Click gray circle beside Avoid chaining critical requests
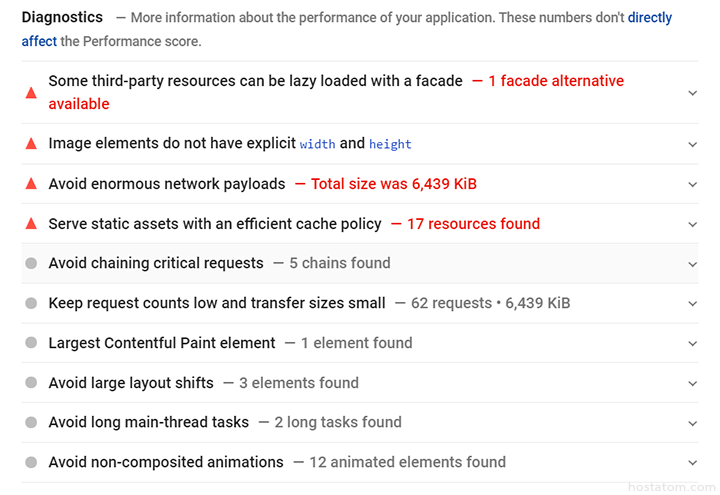 tap(31, 263)
